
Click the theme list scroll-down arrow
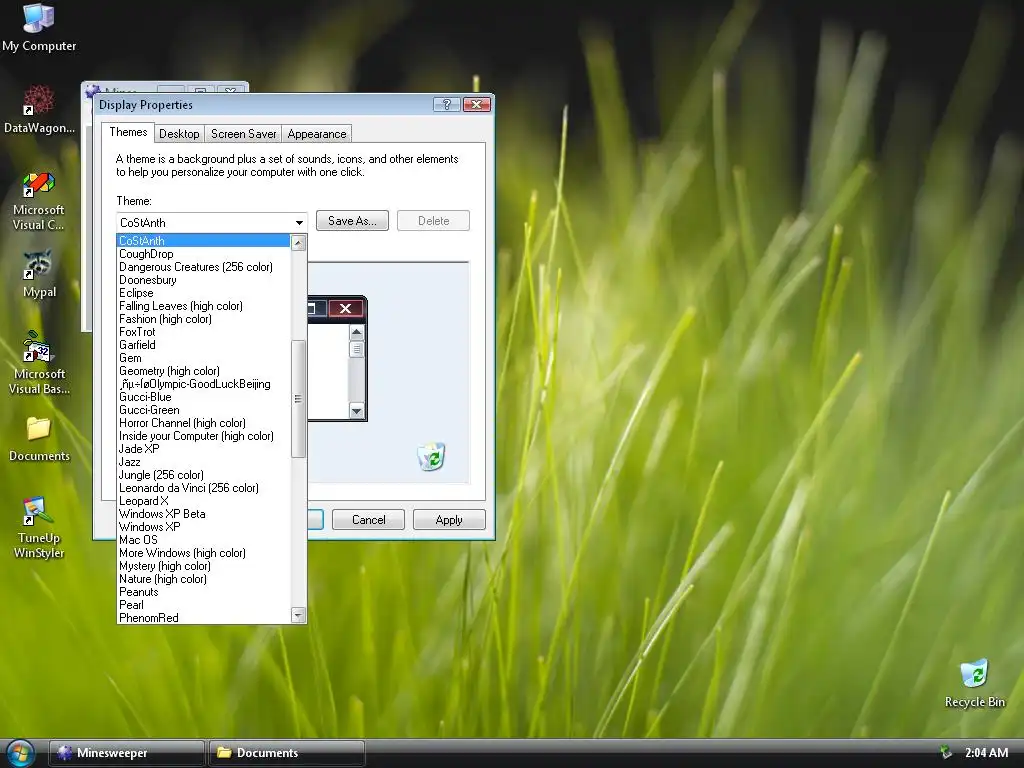point(298,615)
